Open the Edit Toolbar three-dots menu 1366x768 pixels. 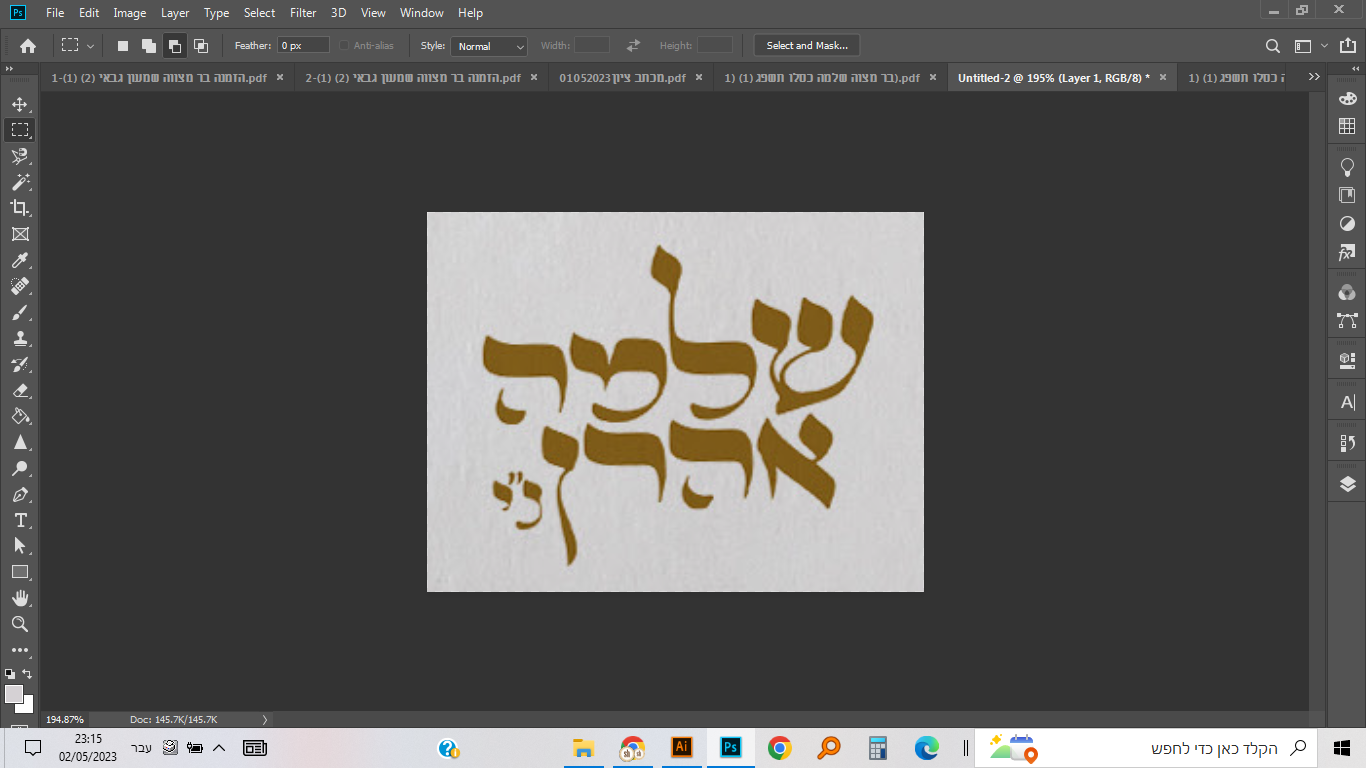coord(20,650)
